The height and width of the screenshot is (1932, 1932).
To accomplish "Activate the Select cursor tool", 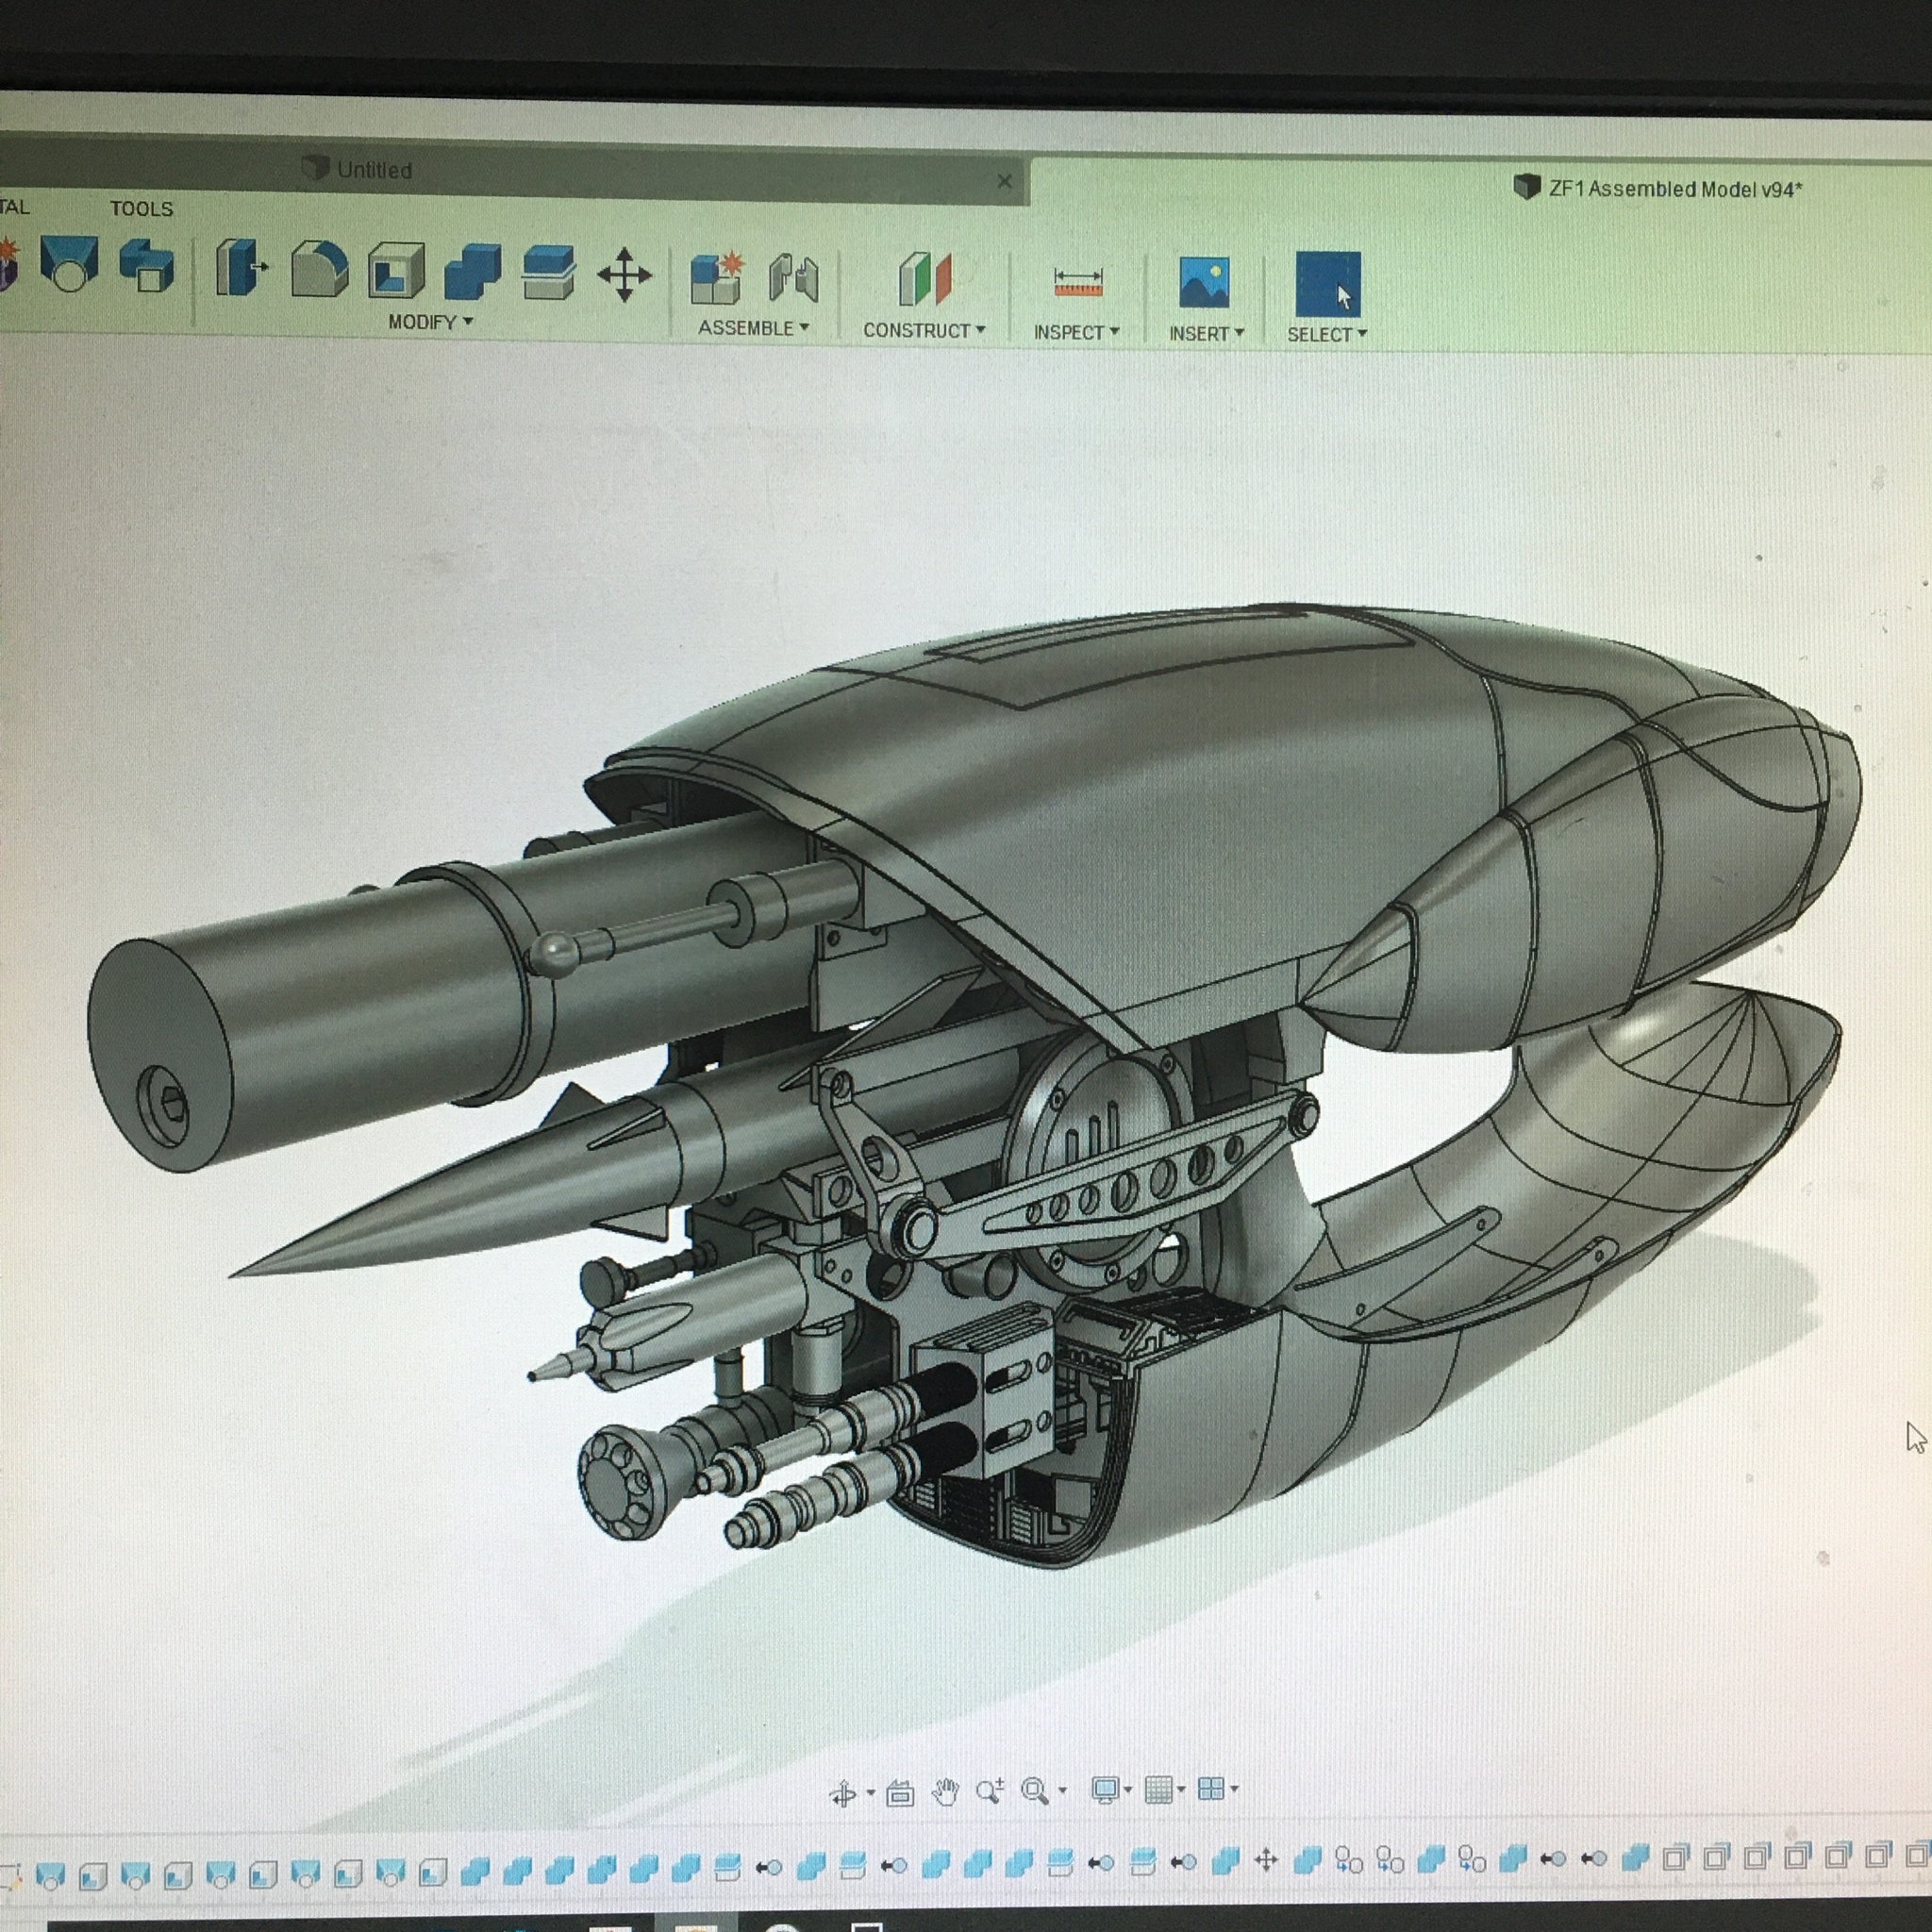I will 1328,284.
